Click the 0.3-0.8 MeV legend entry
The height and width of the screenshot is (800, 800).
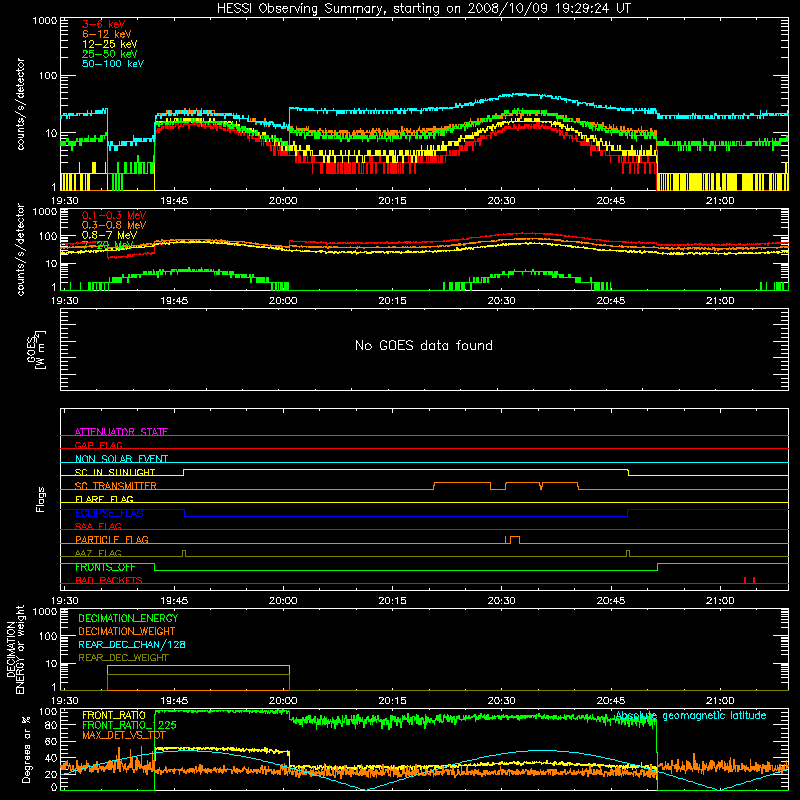point(114,225)
